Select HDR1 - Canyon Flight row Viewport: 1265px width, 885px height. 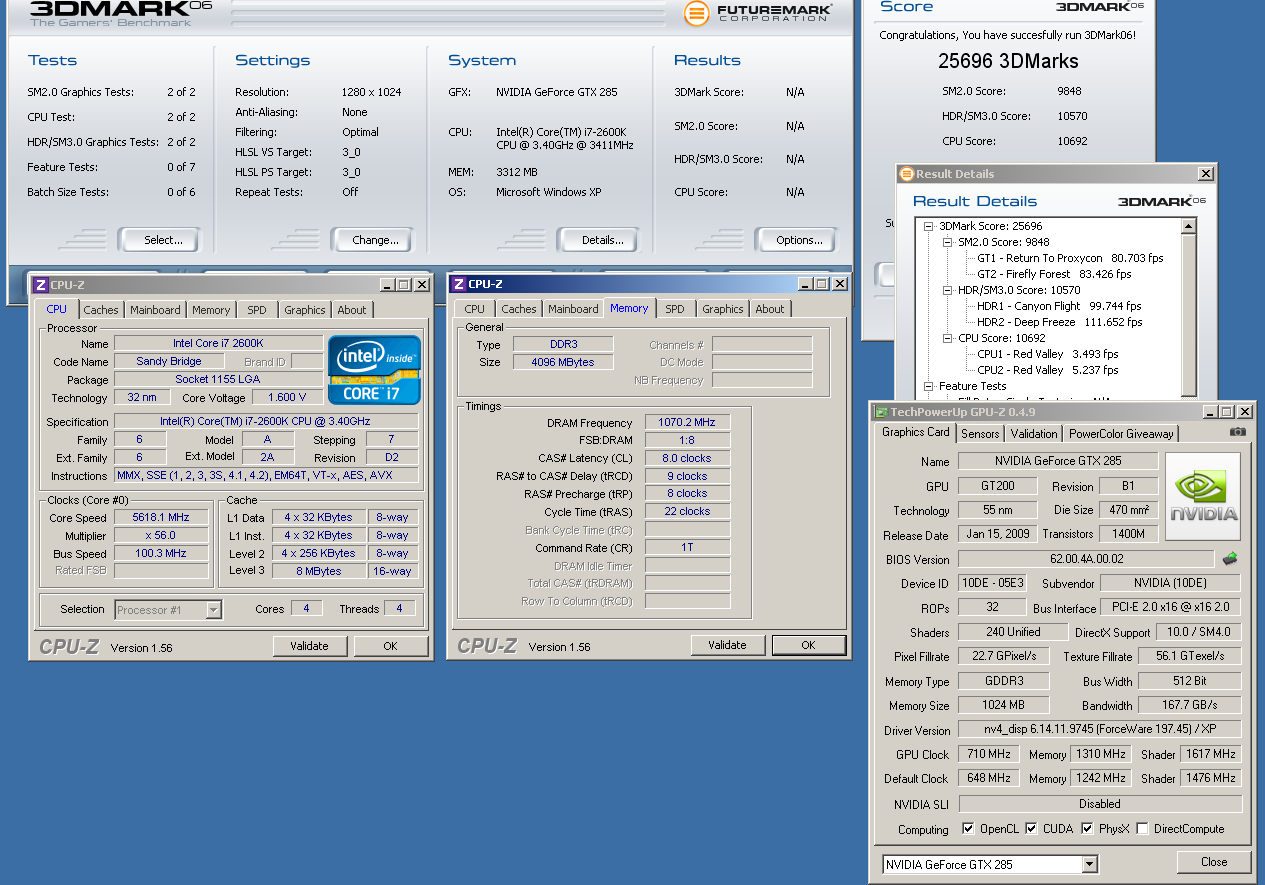1059,306
